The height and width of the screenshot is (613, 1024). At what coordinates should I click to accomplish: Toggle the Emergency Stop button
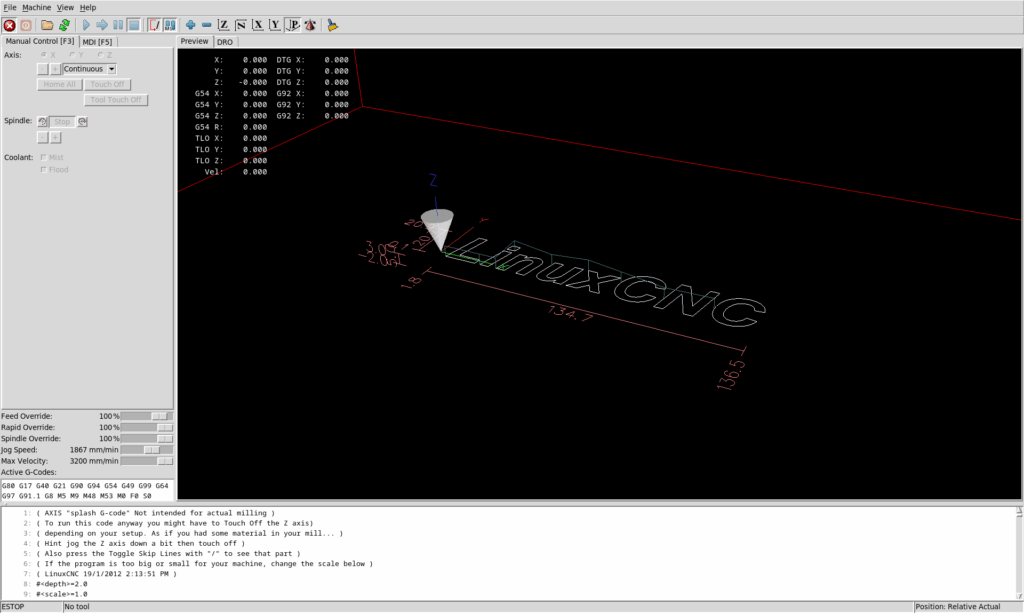(x=9, y=24)
